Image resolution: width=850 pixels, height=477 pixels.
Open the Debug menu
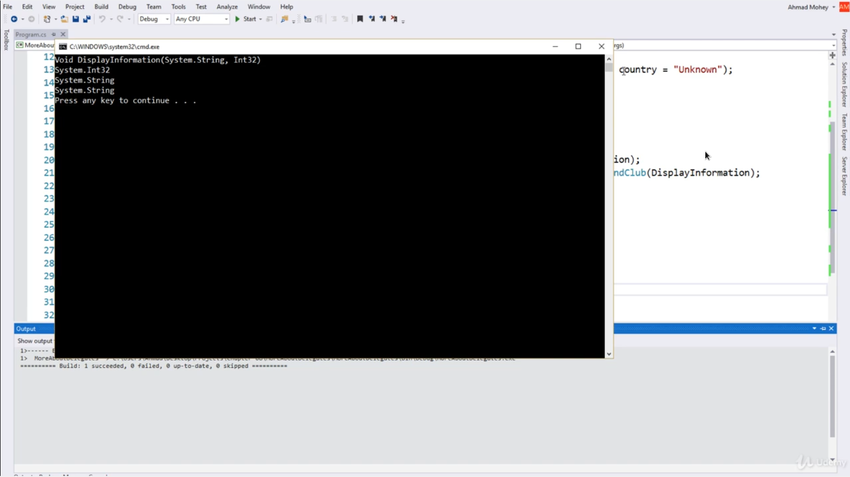pos(127,7)
